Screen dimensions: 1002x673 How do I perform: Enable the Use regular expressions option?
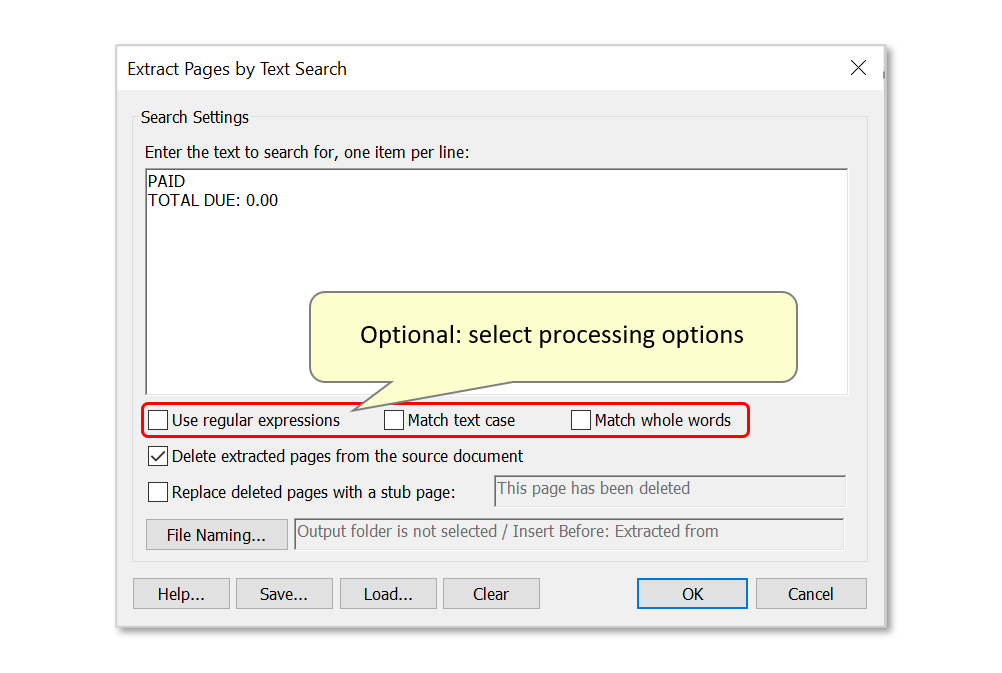point(157,420)
